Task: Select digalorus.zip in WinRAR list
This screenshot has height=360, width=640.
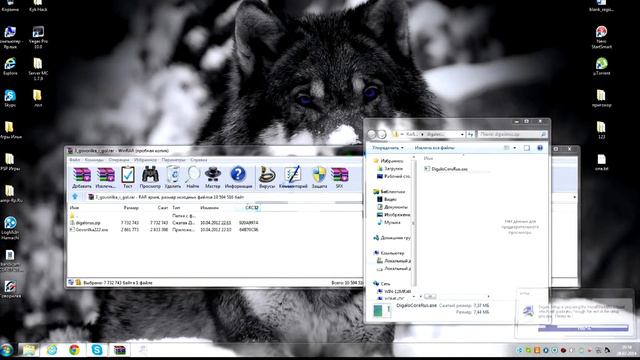Action: coord(163,223)
